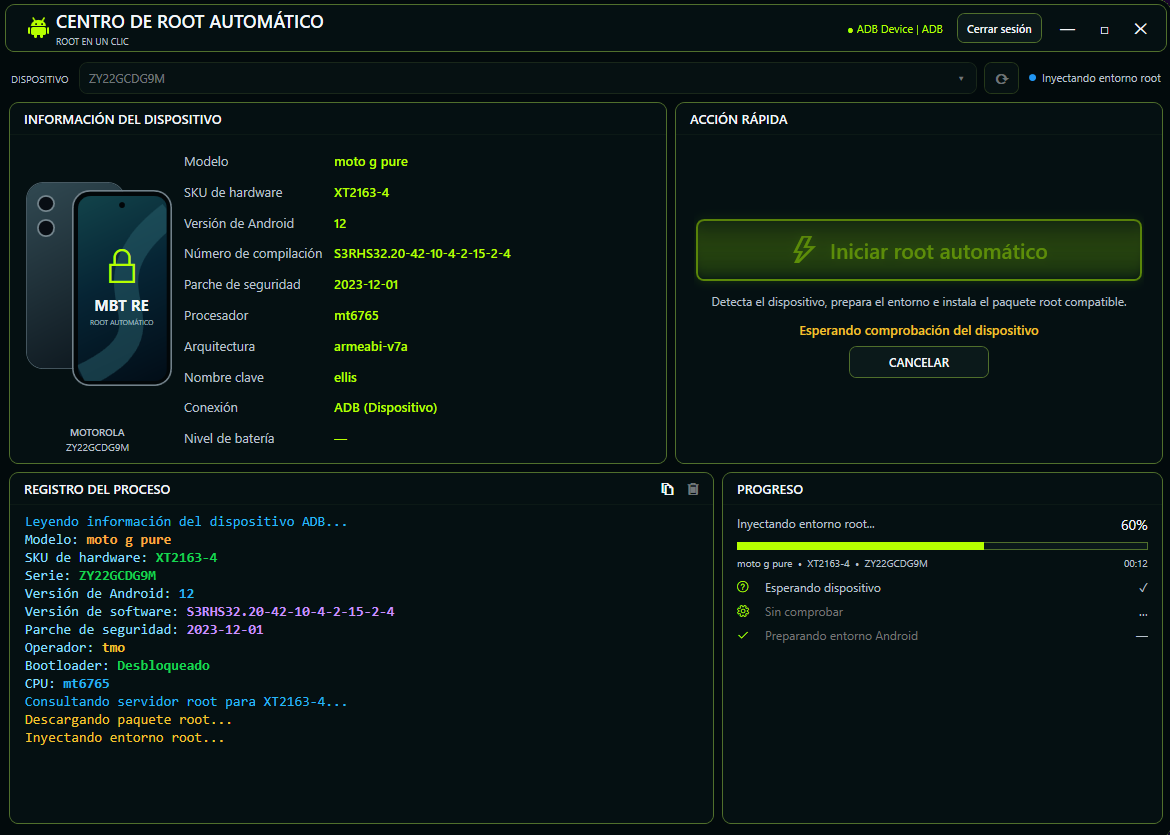Click the MOTOROLA label under phone image
This screenshot has height=835, width=1170.
97,433
